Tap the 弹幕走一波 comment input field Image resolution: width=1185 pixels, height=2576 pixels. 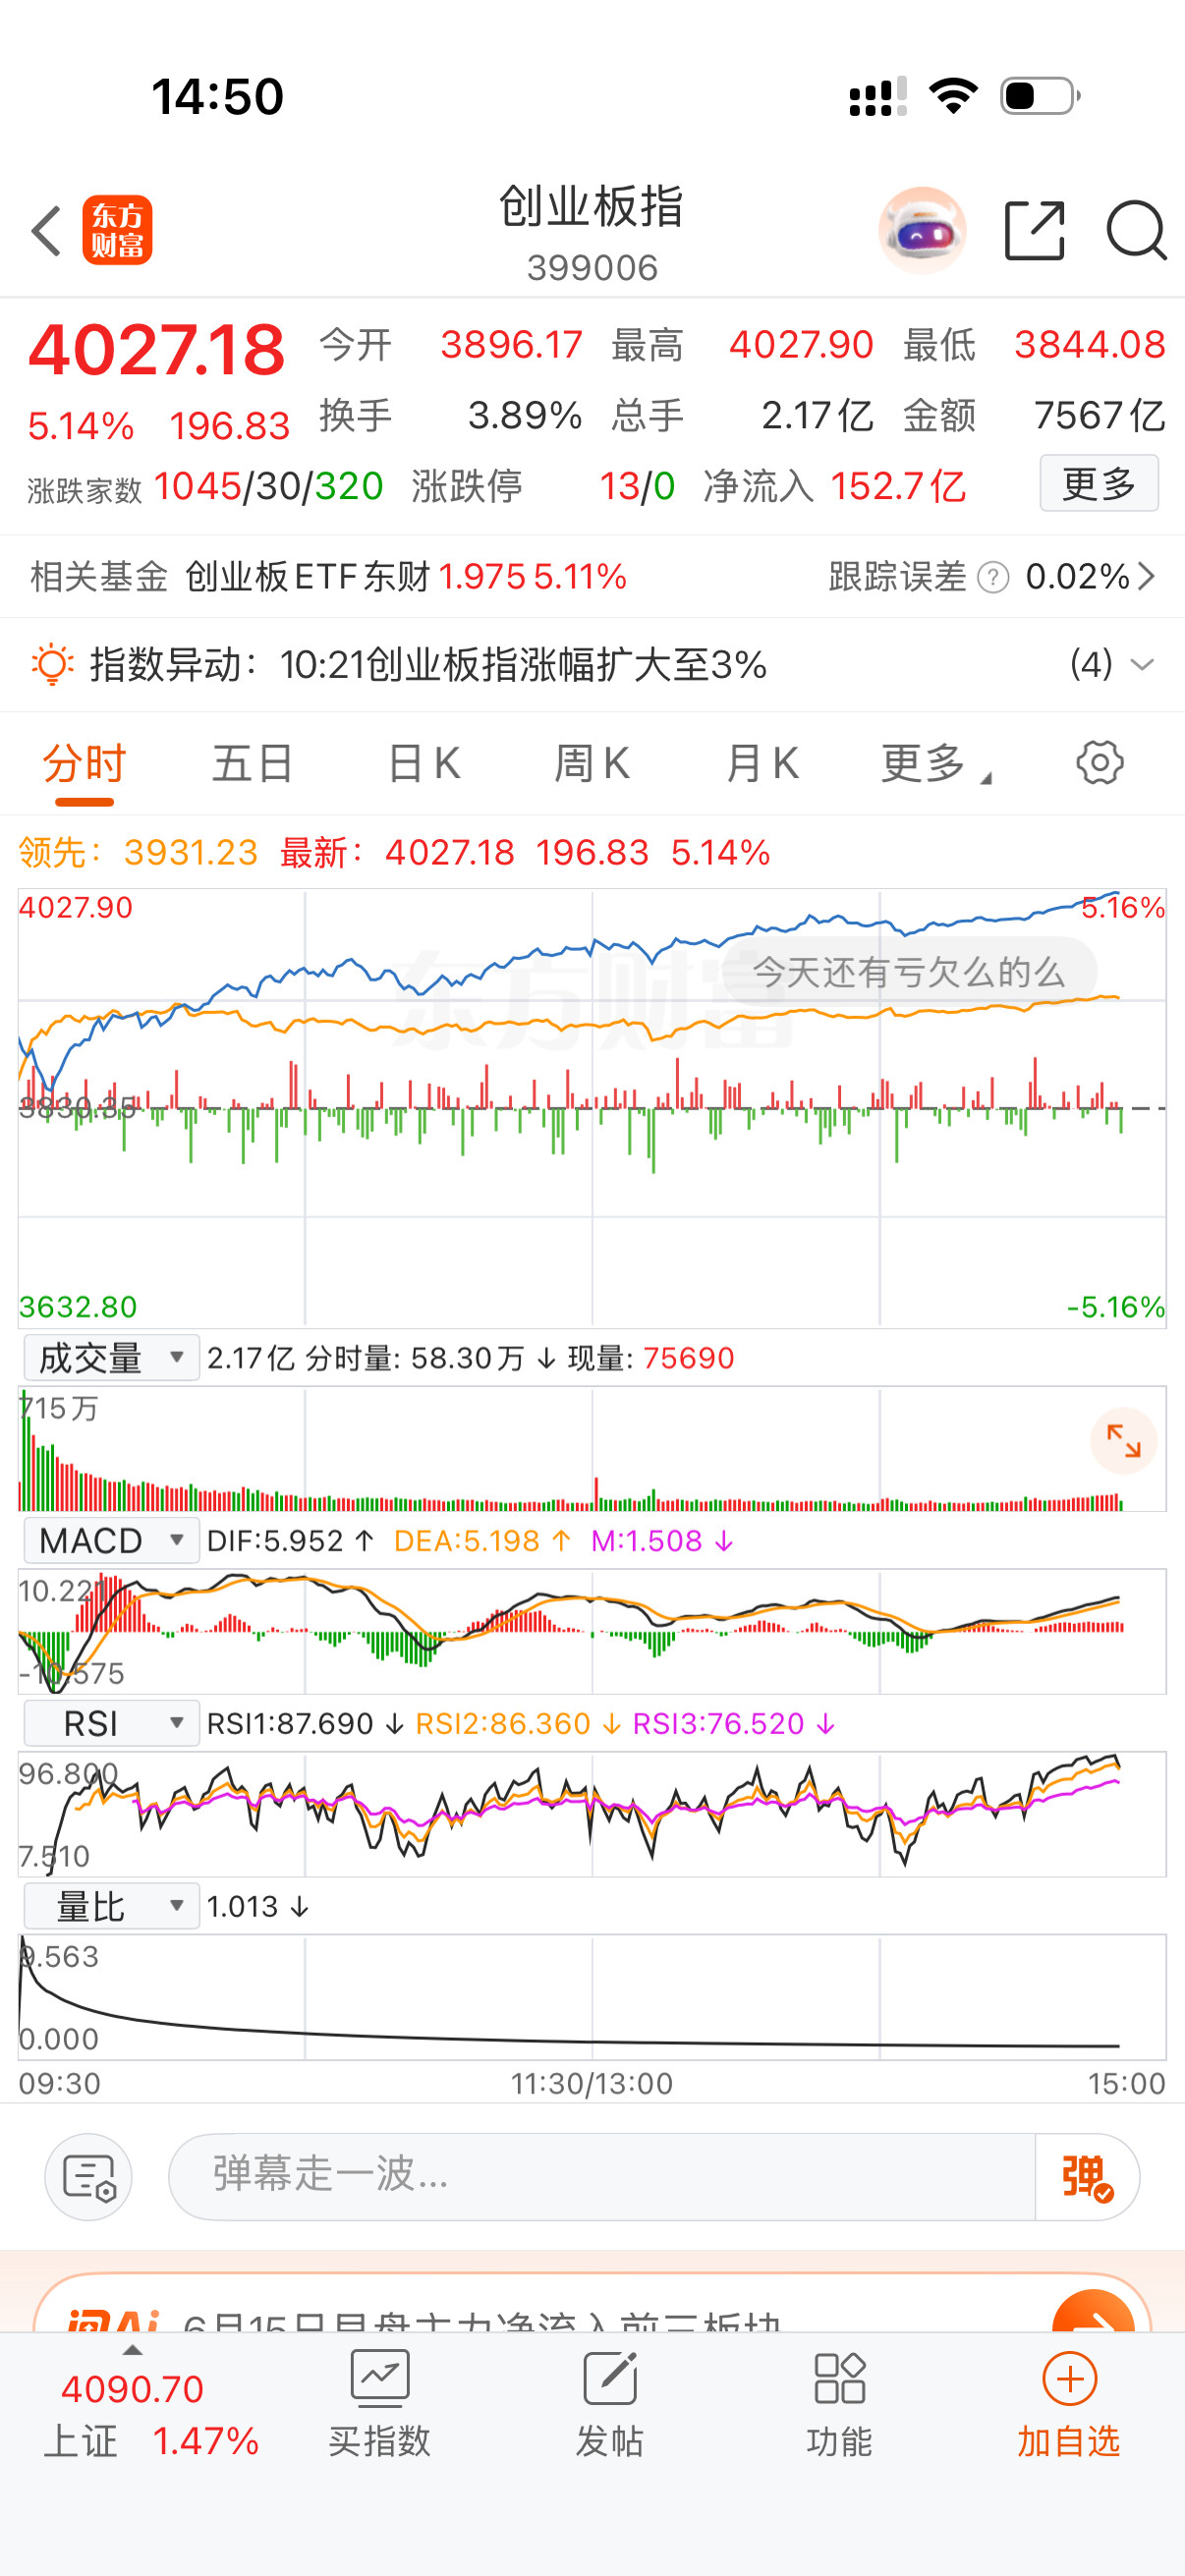coord(602,2177)
